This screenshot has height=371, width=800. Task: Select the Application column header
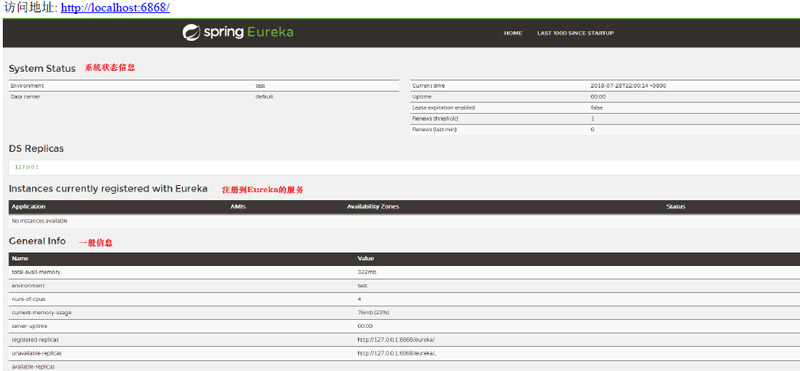coord(29,207)
